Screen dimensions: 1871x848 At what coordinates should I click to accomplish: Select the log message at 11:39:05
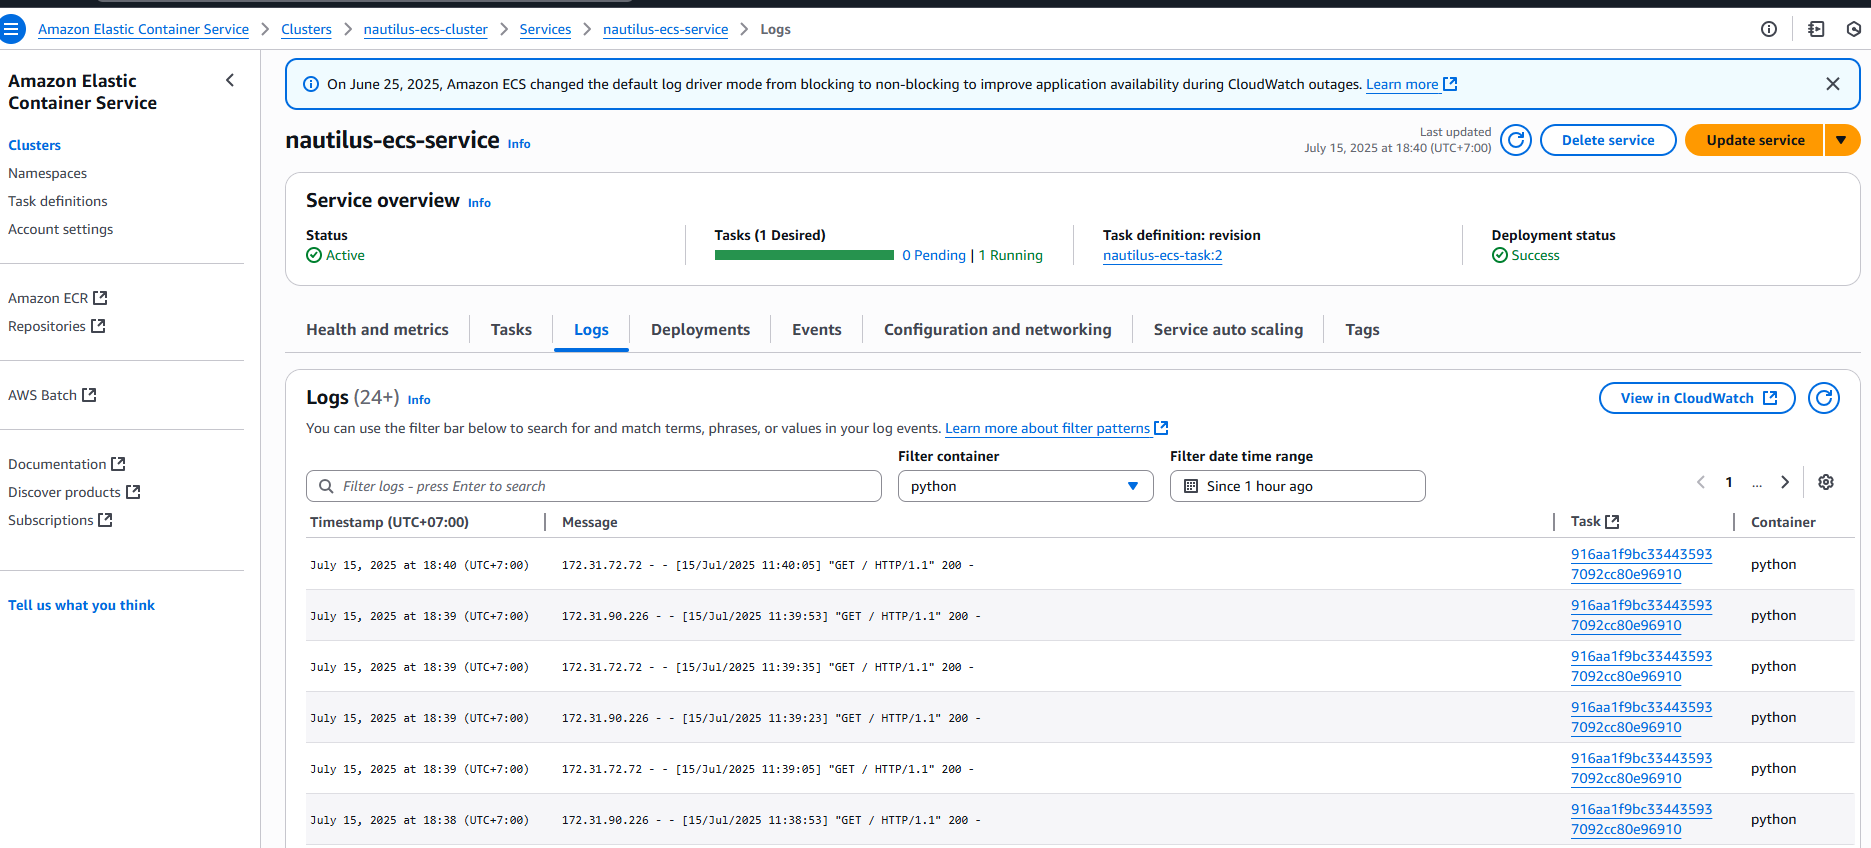(x=768, y=769)
